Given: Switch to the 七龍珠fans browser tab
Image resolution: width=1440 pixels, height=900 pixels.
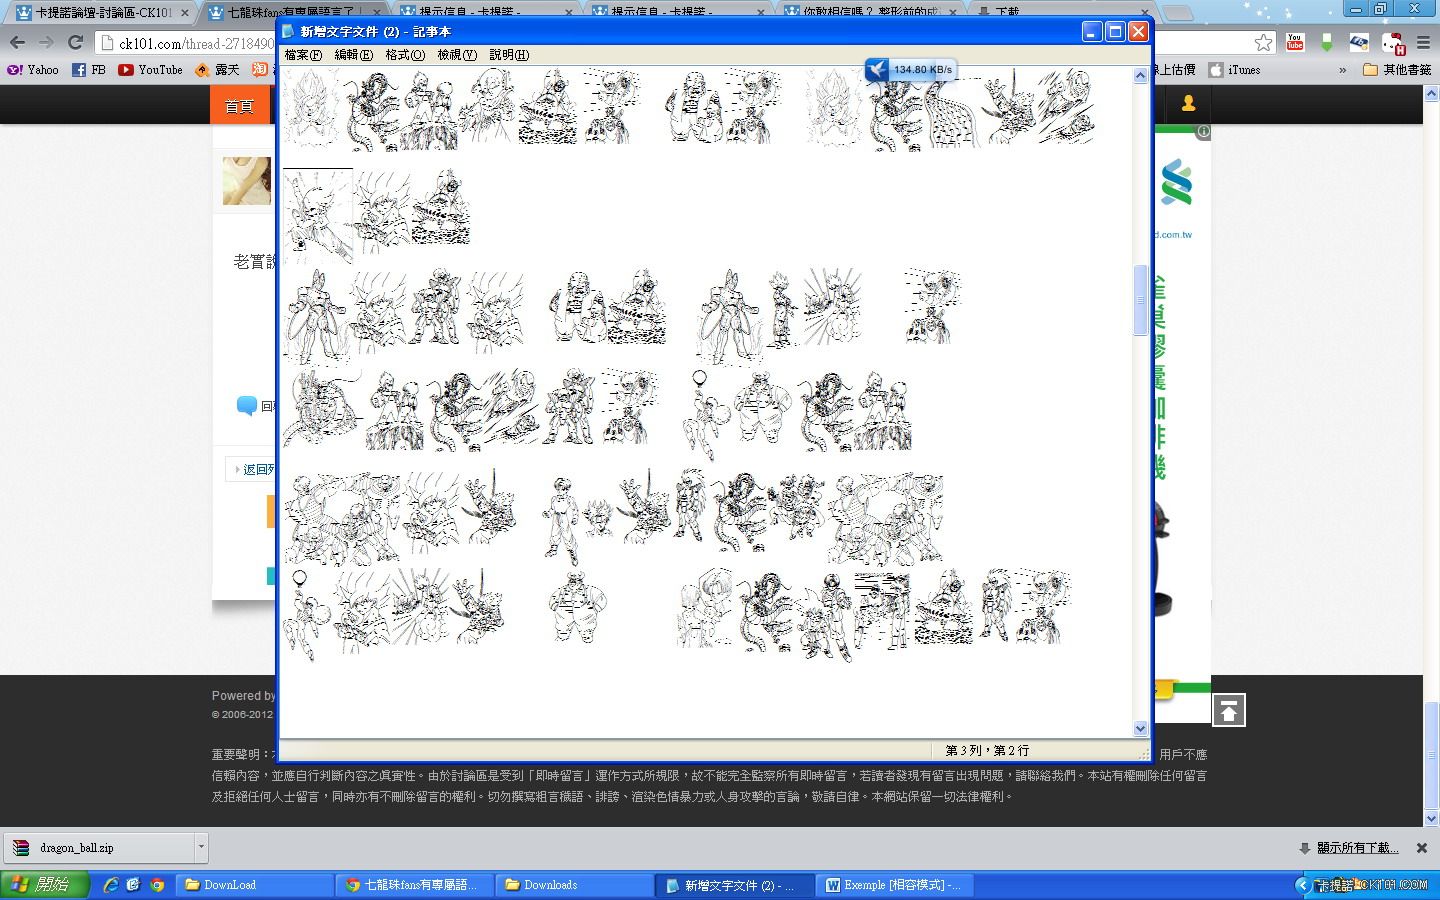Looking at the screenshot, I should [290, 13].
